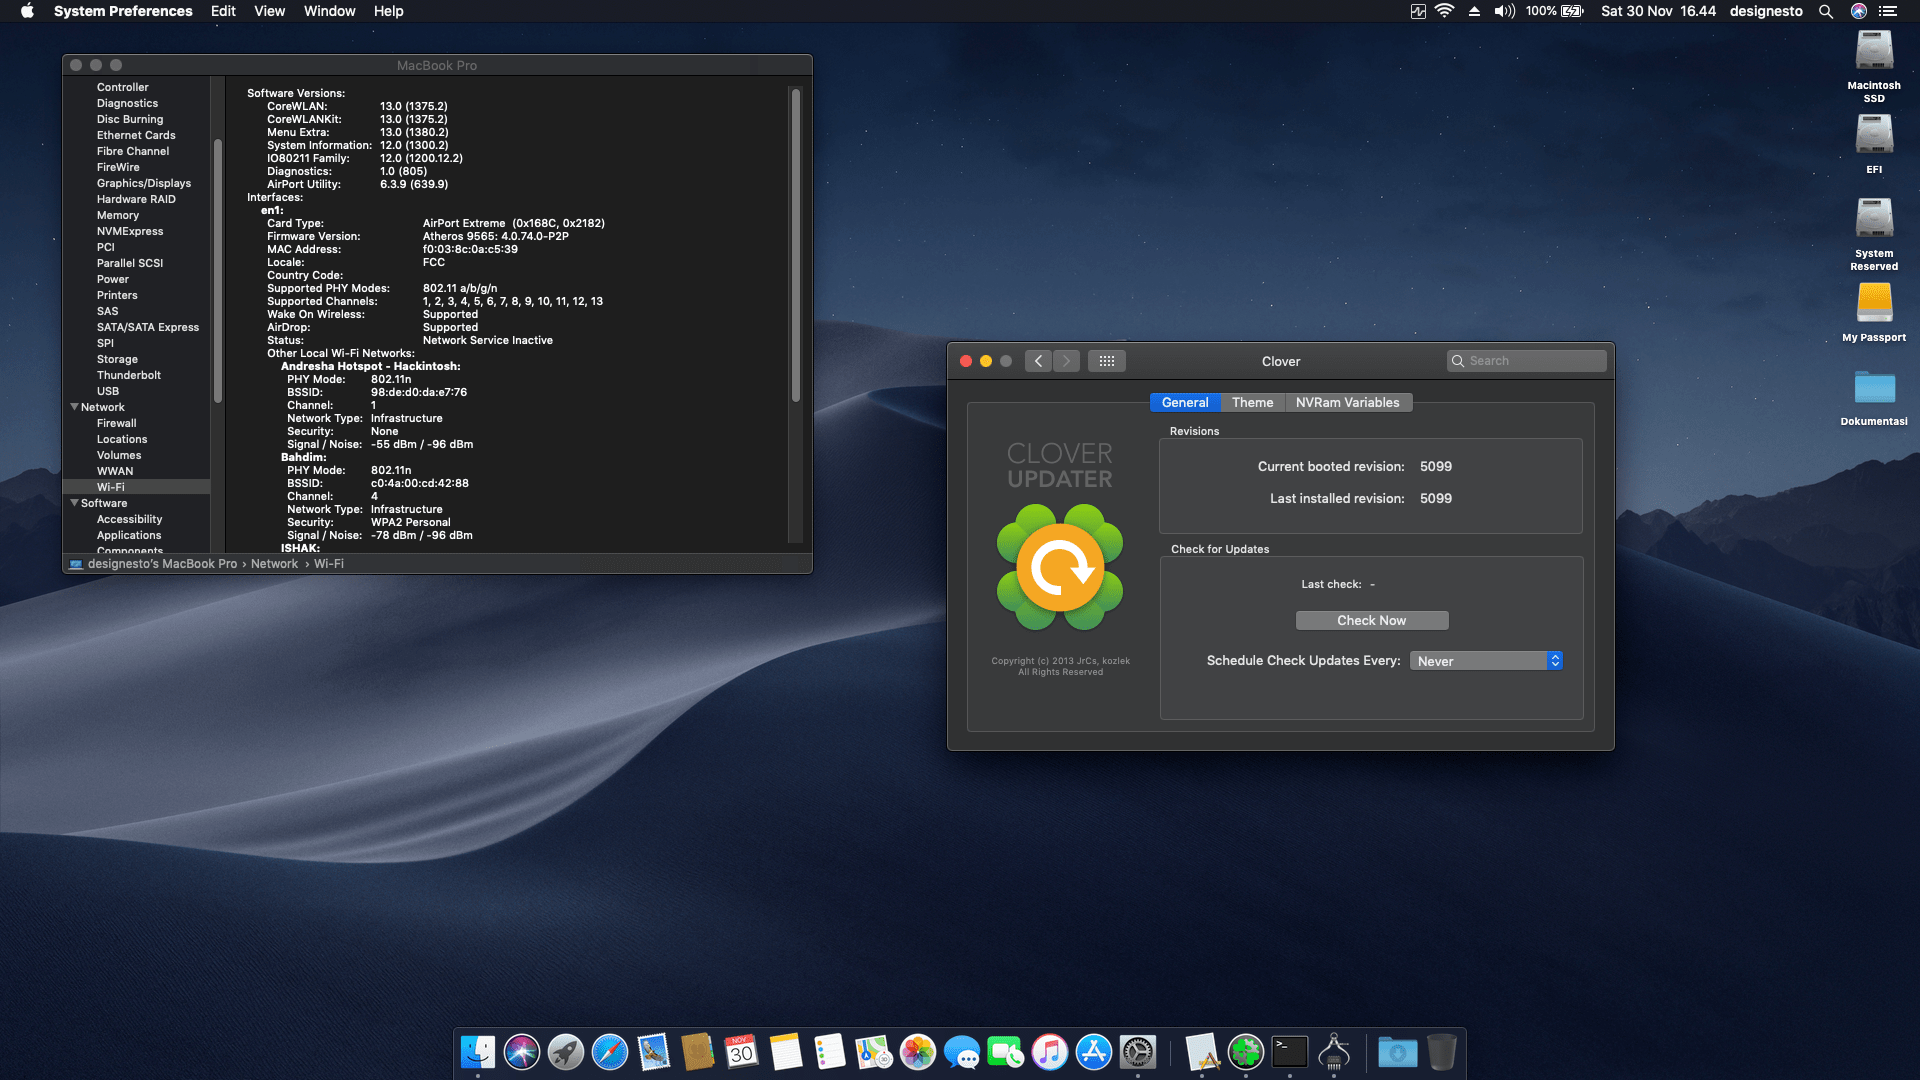Open Safari from the Dock
The height and width of the screenshot is (1080, 1920).
[610, 1052]
